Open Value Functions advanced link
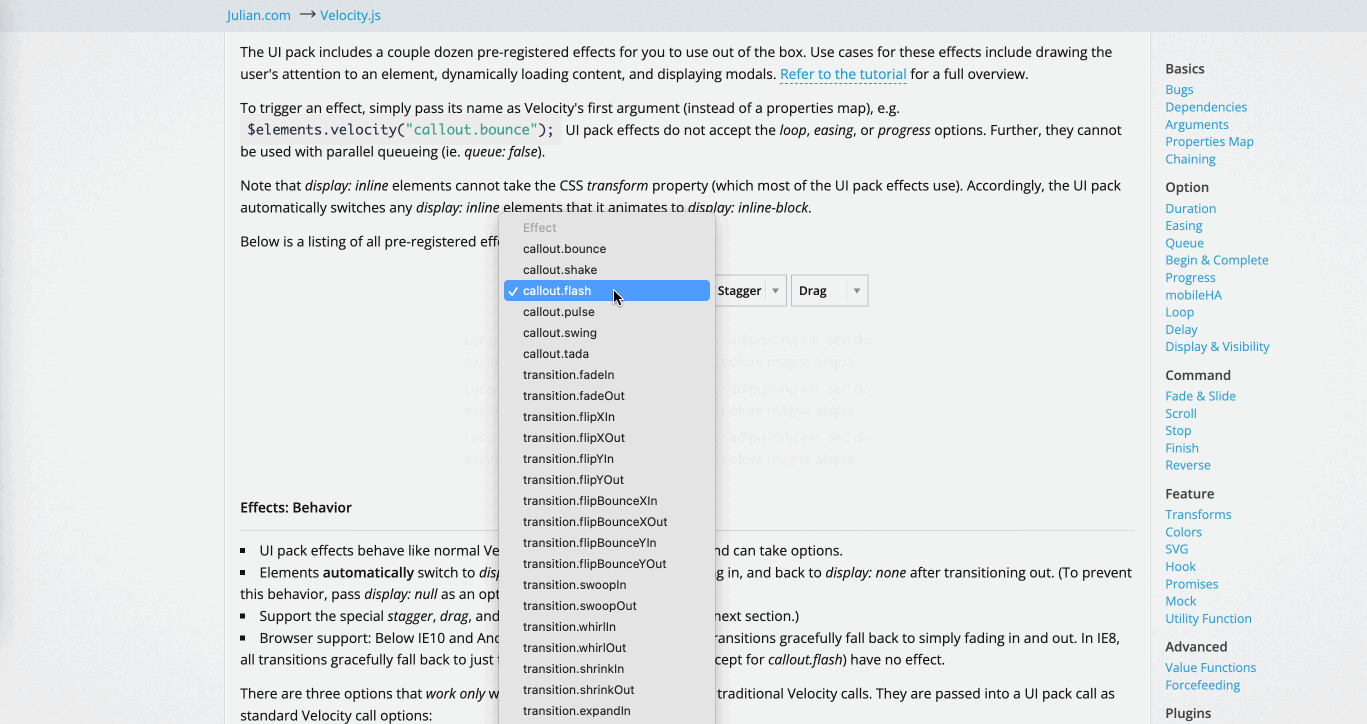Viewport: 1367px width, 724px height. pos(1211,668)
